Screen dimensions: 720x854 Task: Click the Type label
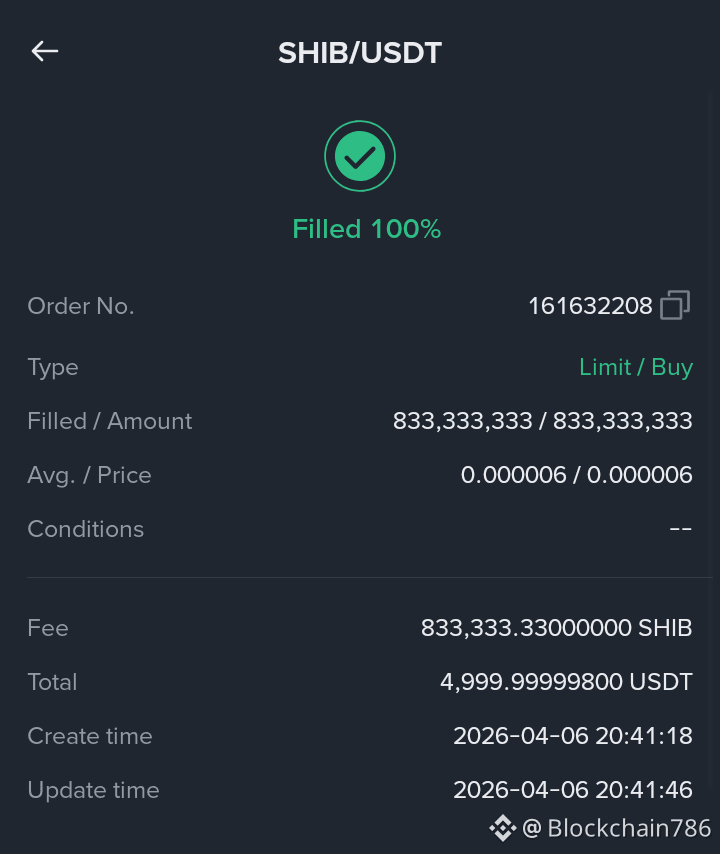[x=53, y=368]
